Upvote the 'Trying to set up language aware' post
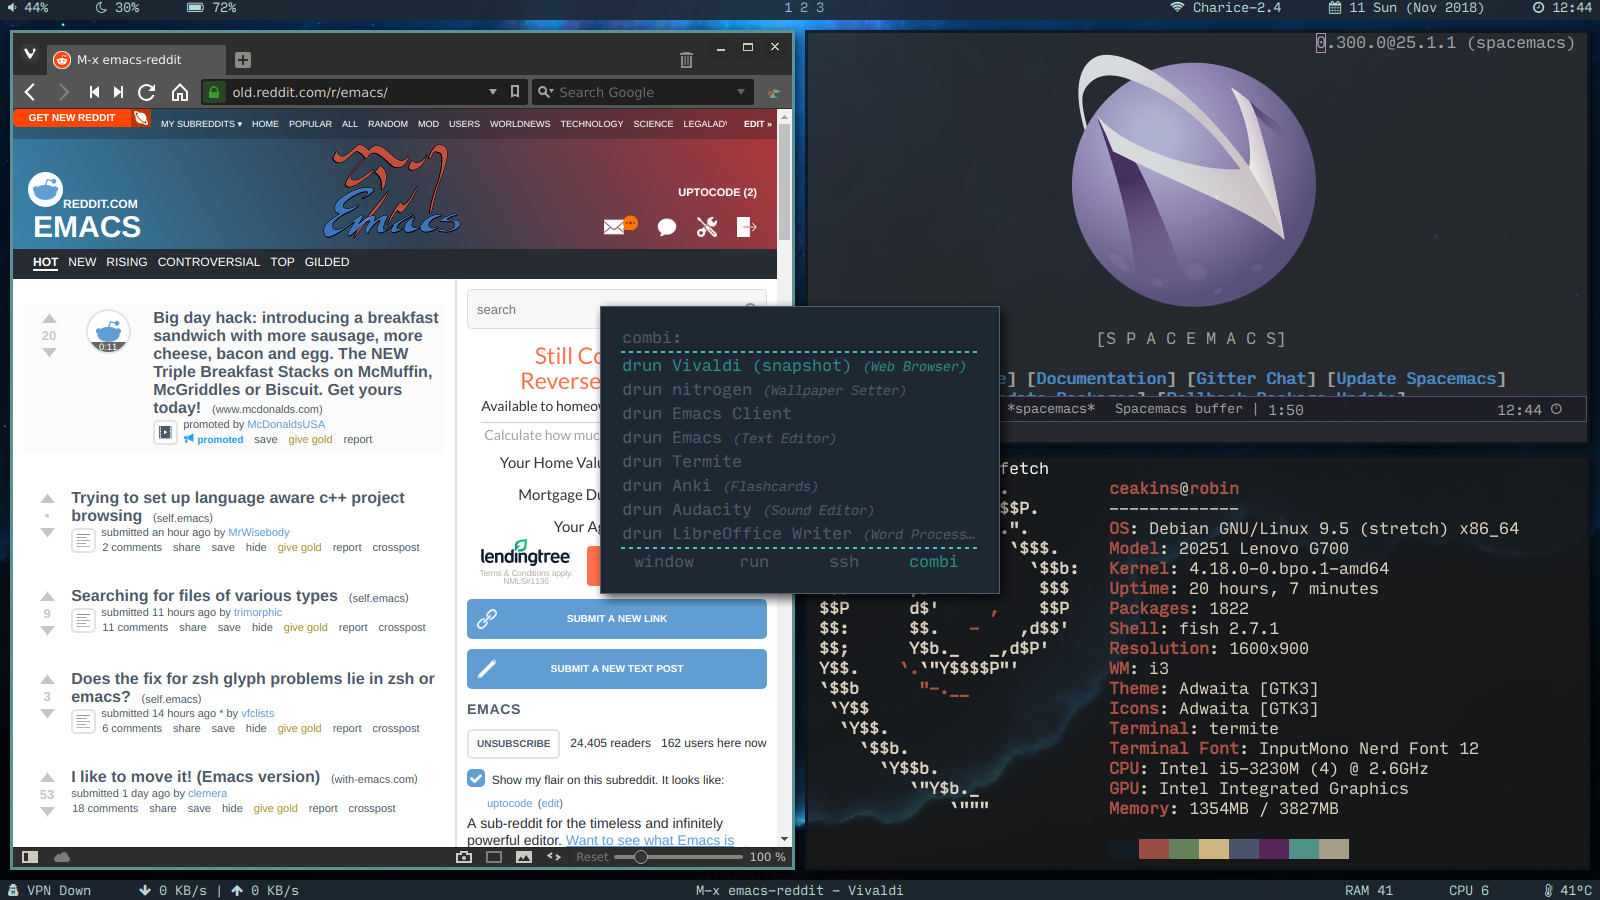 [47, 498]
